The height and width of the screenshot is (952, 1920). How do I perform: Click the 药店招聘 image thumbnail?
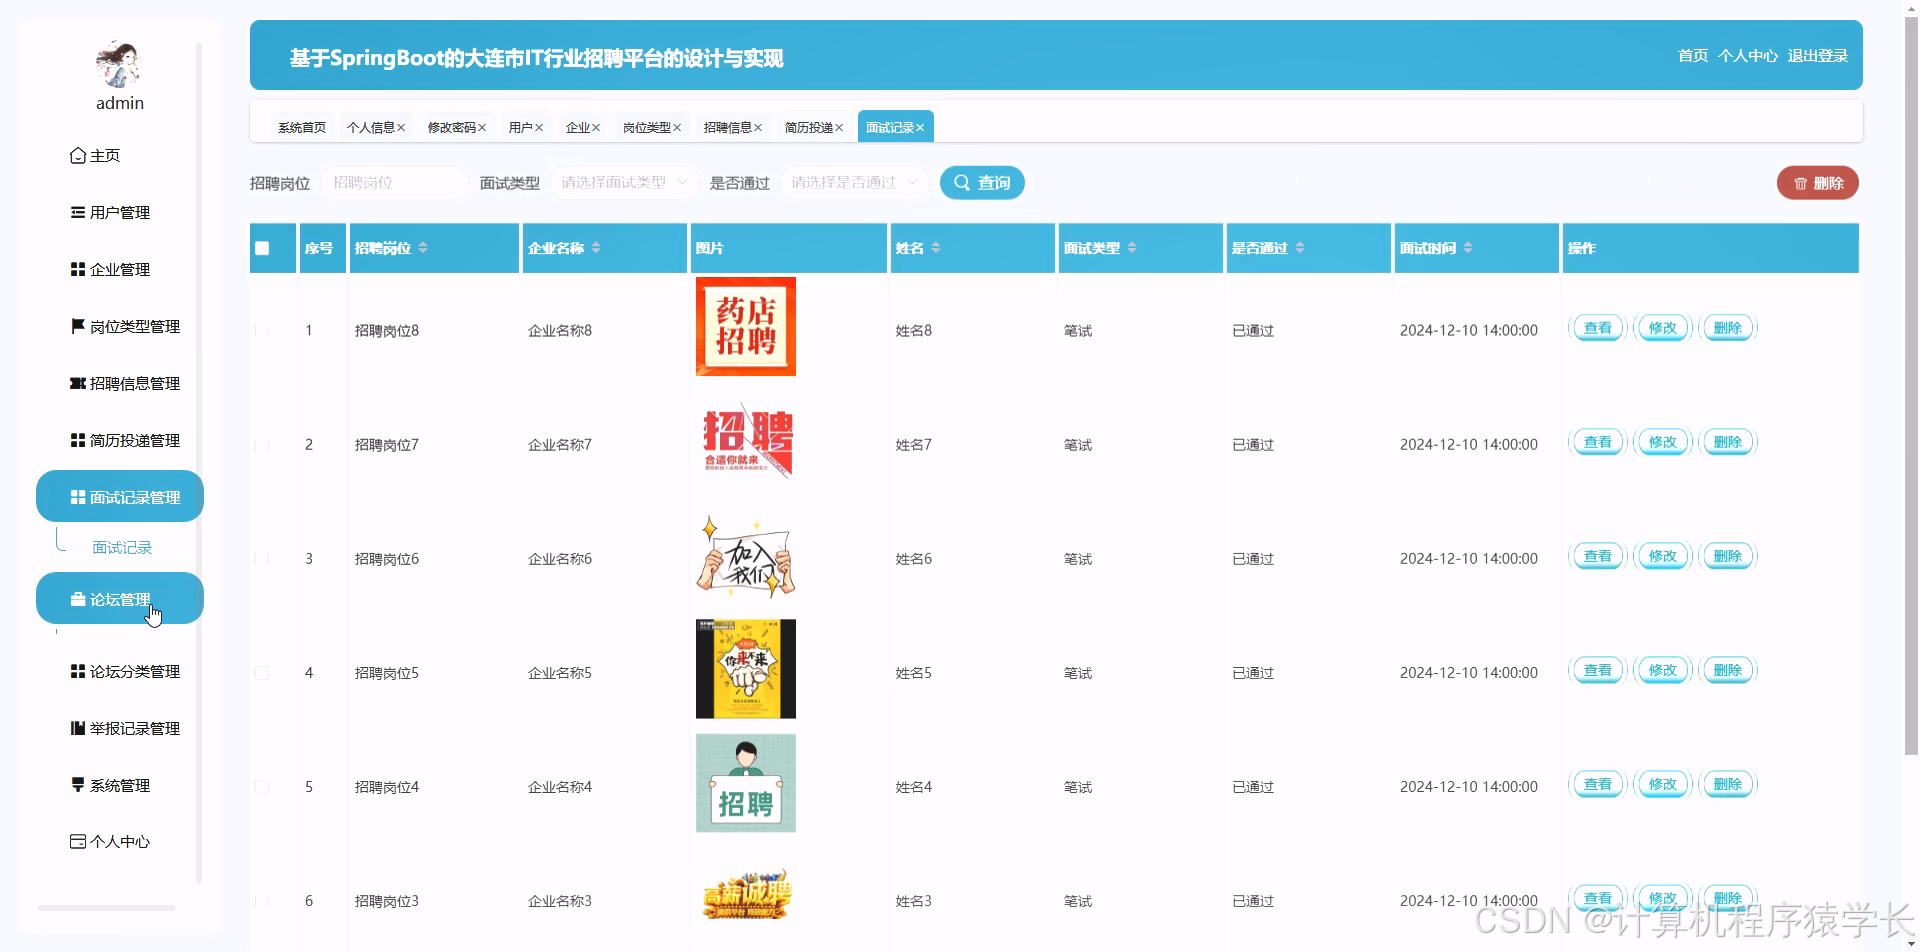[745, 327]
